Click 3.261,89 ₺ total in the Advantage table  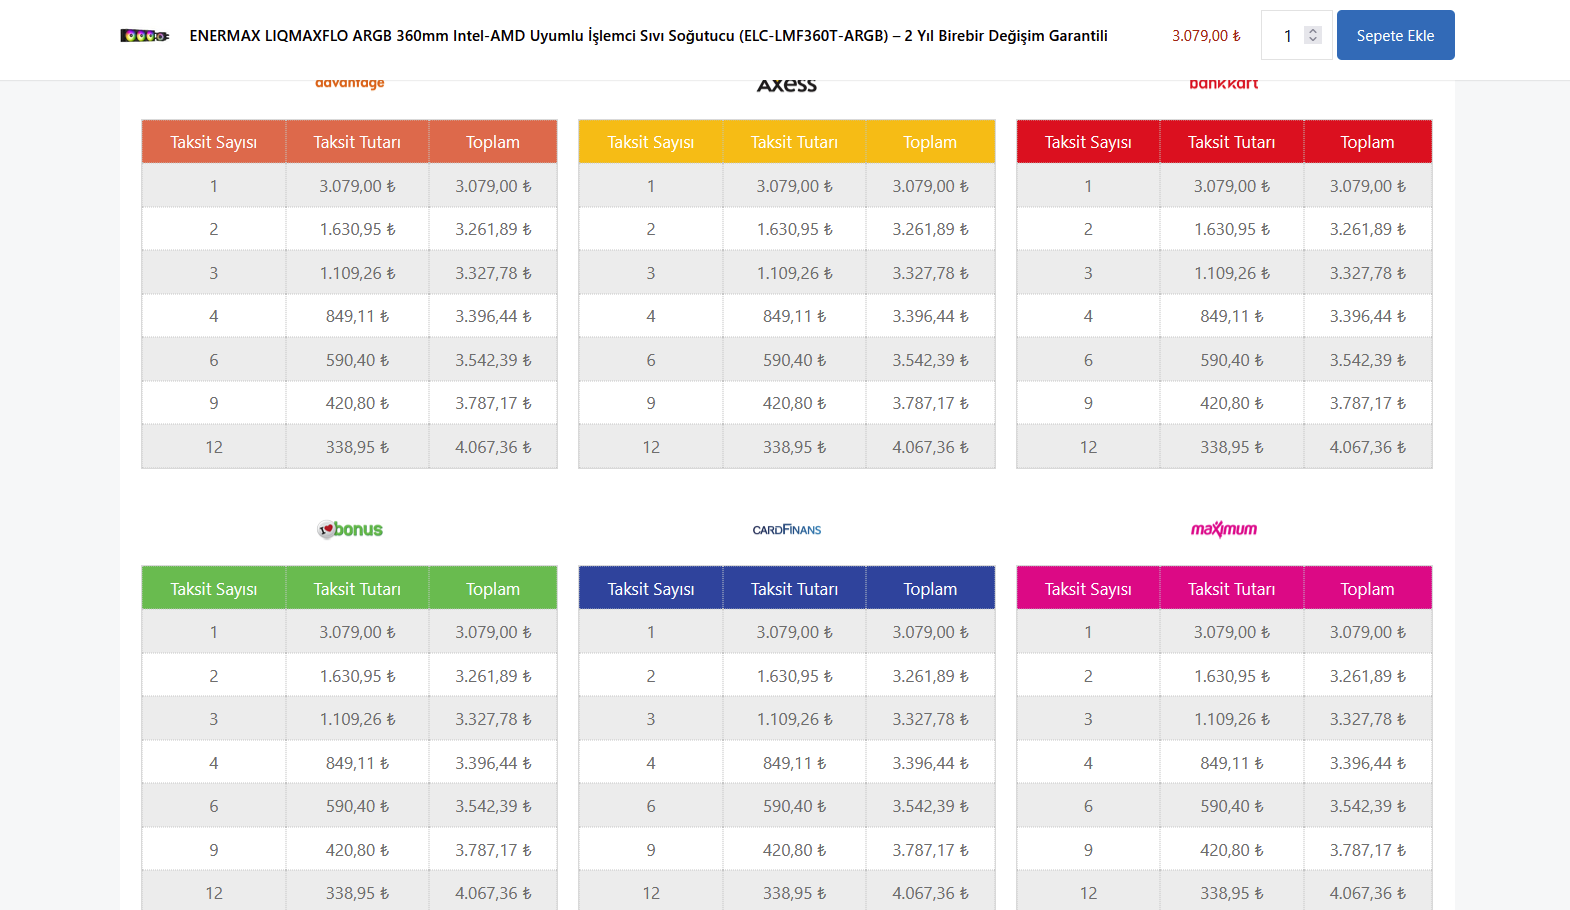click(493, 229)
